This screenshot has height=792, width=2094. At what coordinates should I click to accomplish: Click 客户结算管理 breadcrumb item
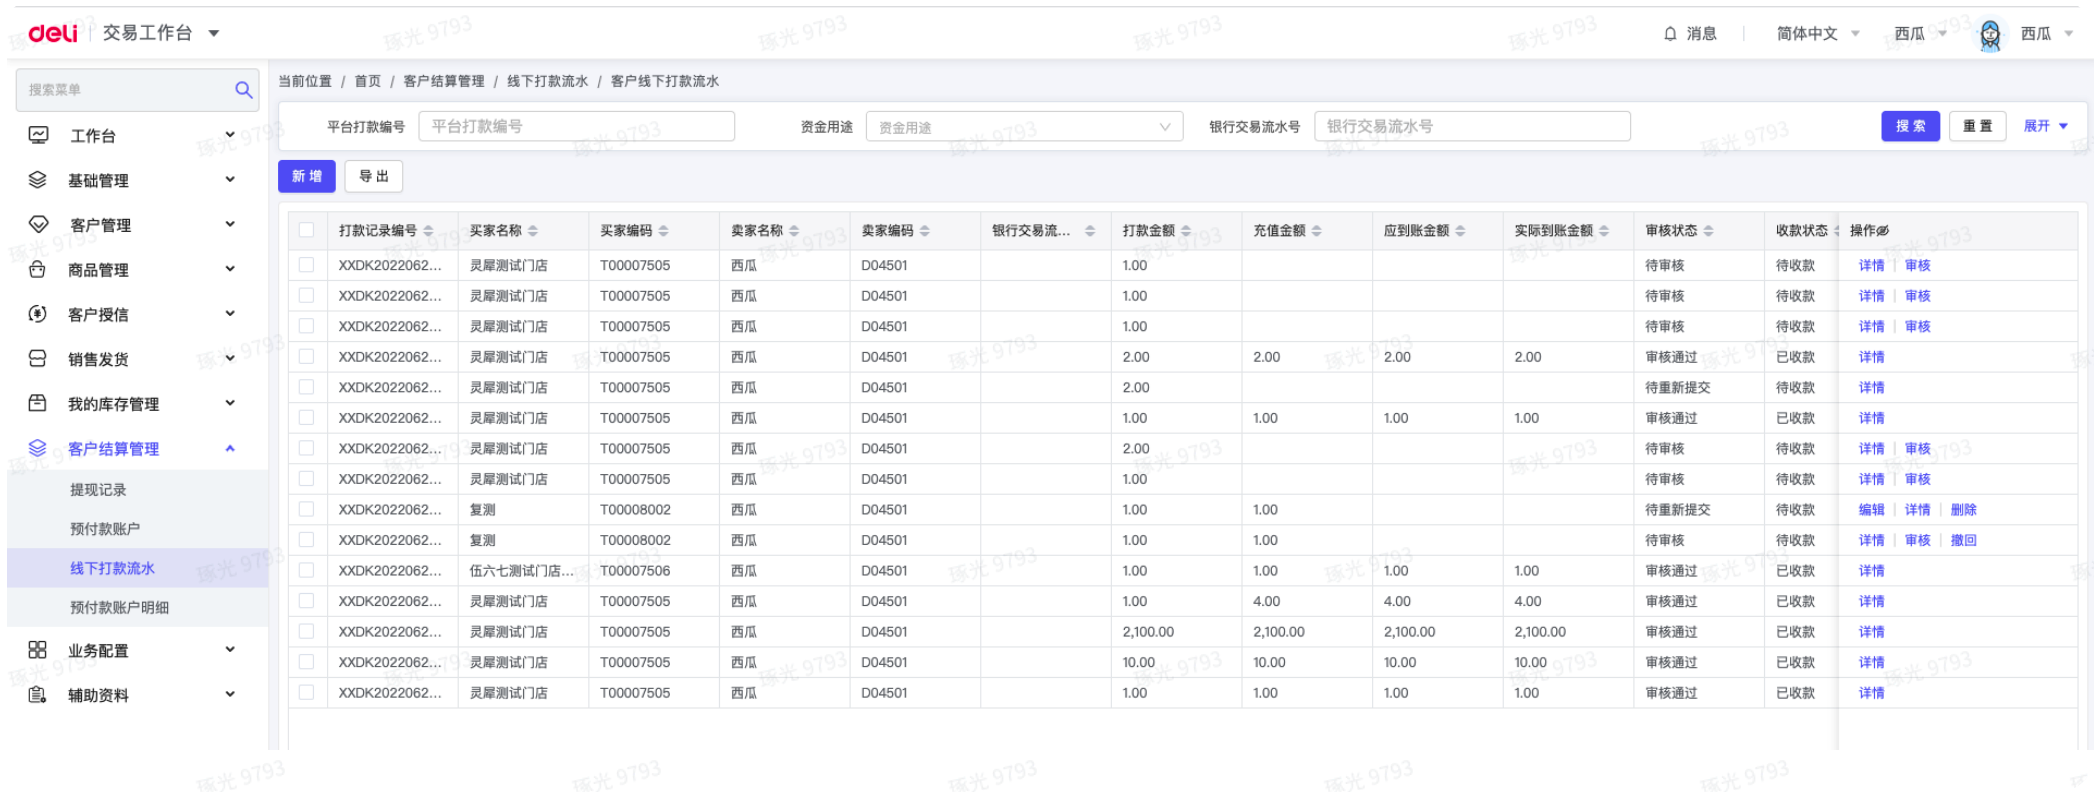(x=444, y=81)
